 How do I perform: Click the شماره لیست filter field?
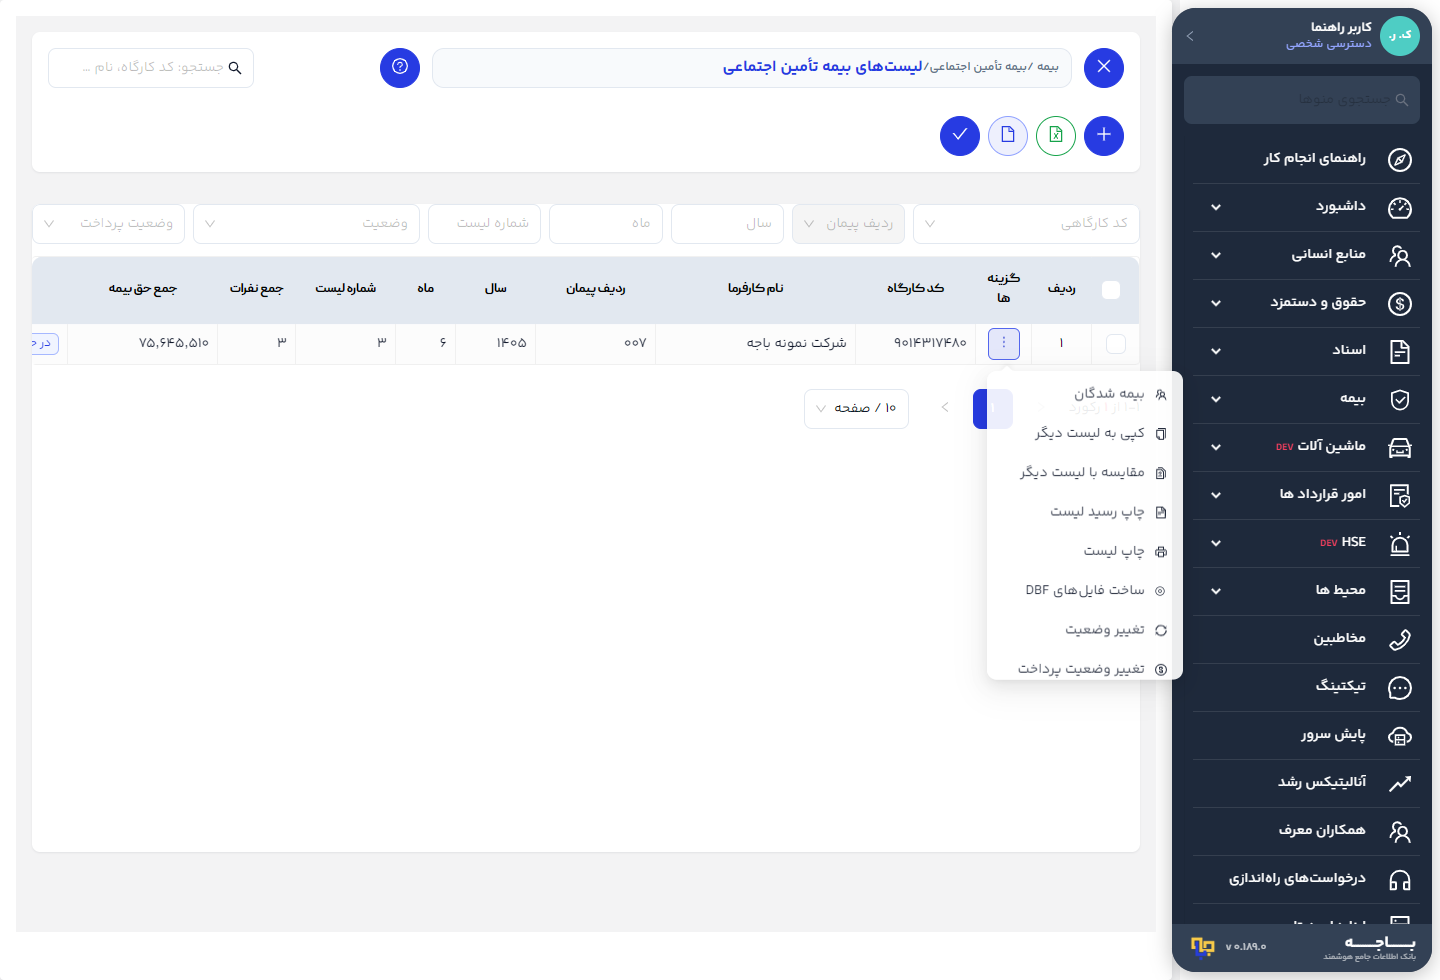pos(484,224)
